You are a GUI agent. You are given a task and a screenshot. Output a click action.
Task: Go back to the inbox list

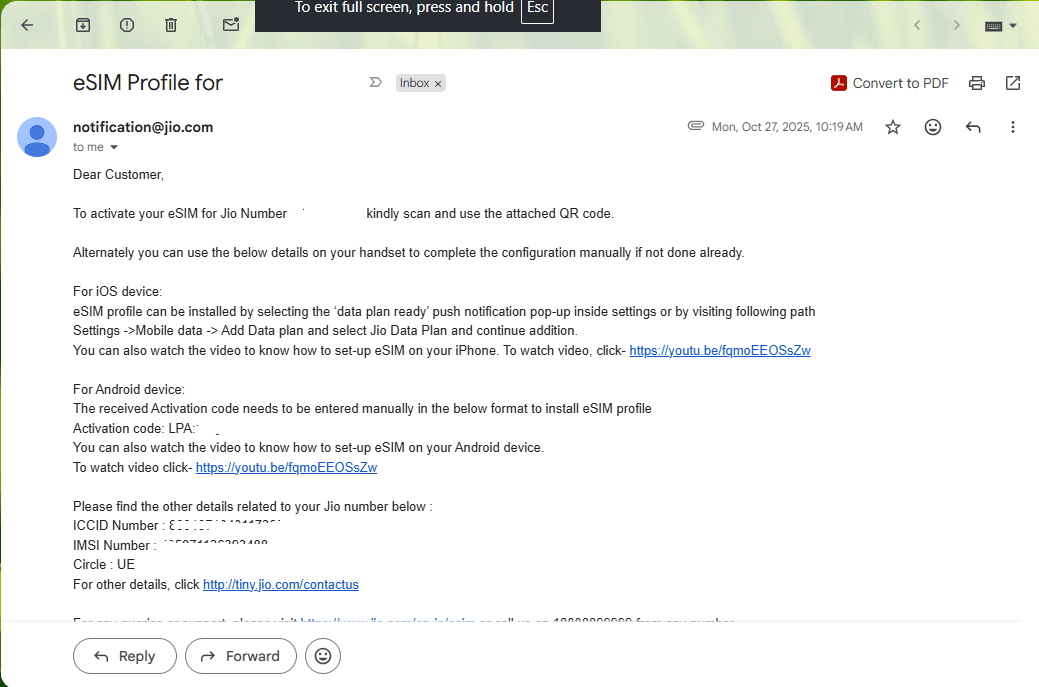click(x=27, y=25)
